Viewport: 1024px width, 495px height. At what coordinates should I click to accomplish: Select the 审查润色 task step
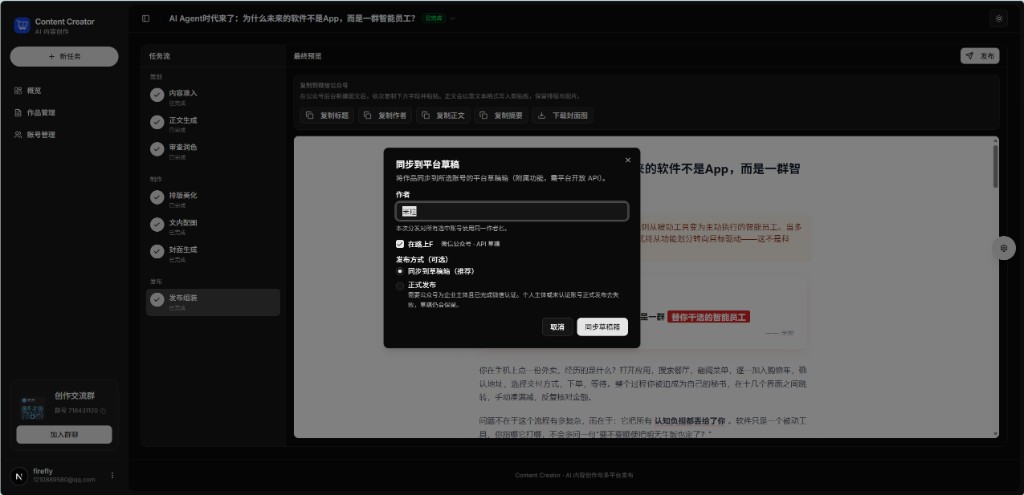(x=213, y=150)
